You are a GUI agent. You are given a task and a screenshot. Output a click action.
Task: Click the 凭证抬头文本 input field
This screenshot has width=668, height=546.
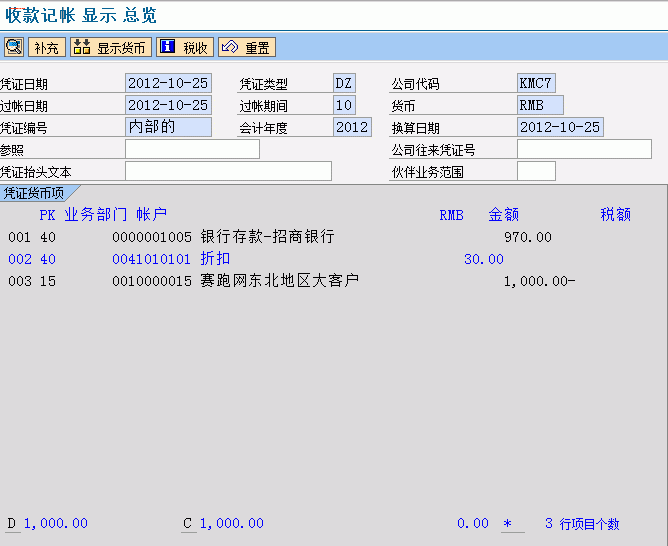pos(228,171)
